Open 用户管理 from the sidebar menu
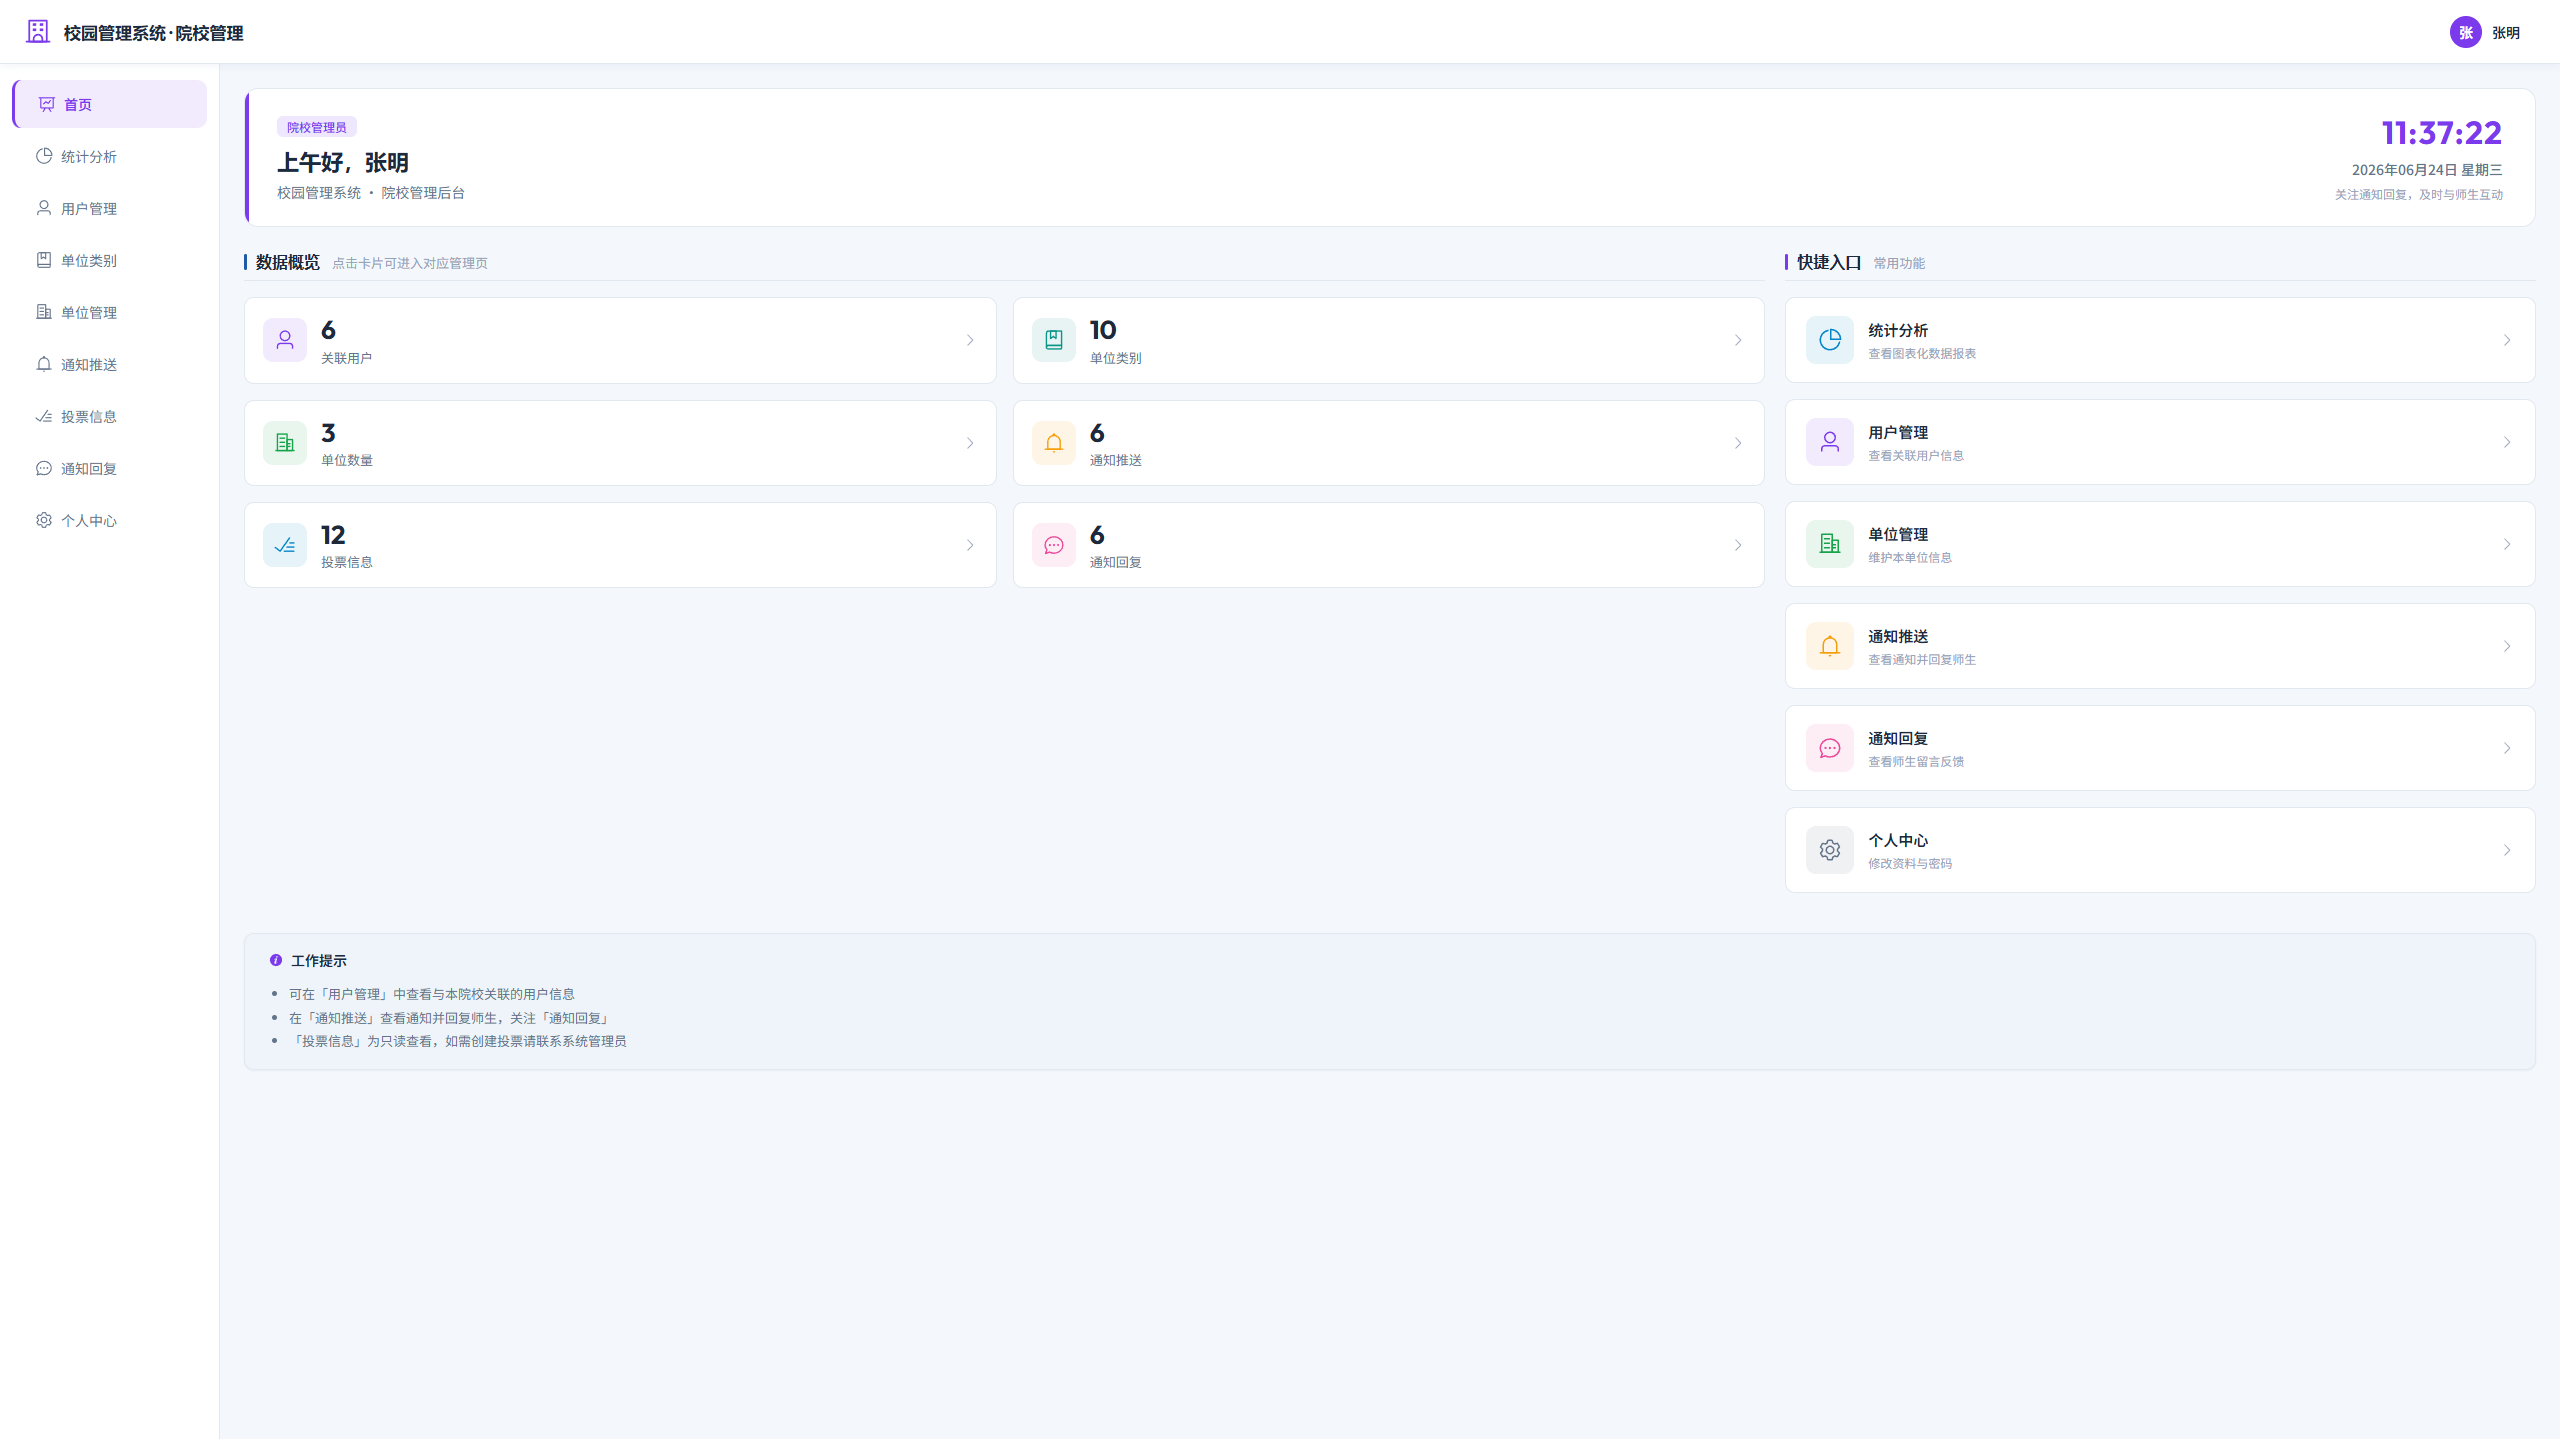Viewport: 2560px width, 1439px height. coord(110,208)
